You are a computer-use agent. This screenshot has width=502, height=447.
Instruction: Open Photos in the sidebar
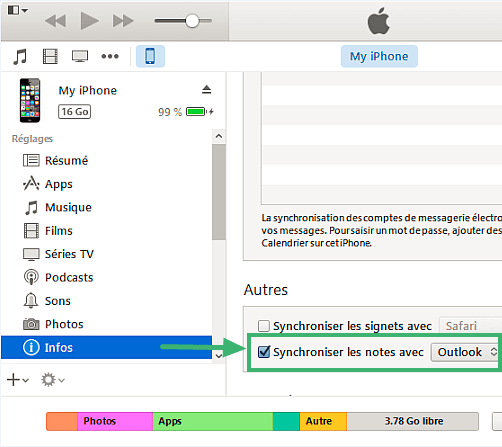[107, 324]
